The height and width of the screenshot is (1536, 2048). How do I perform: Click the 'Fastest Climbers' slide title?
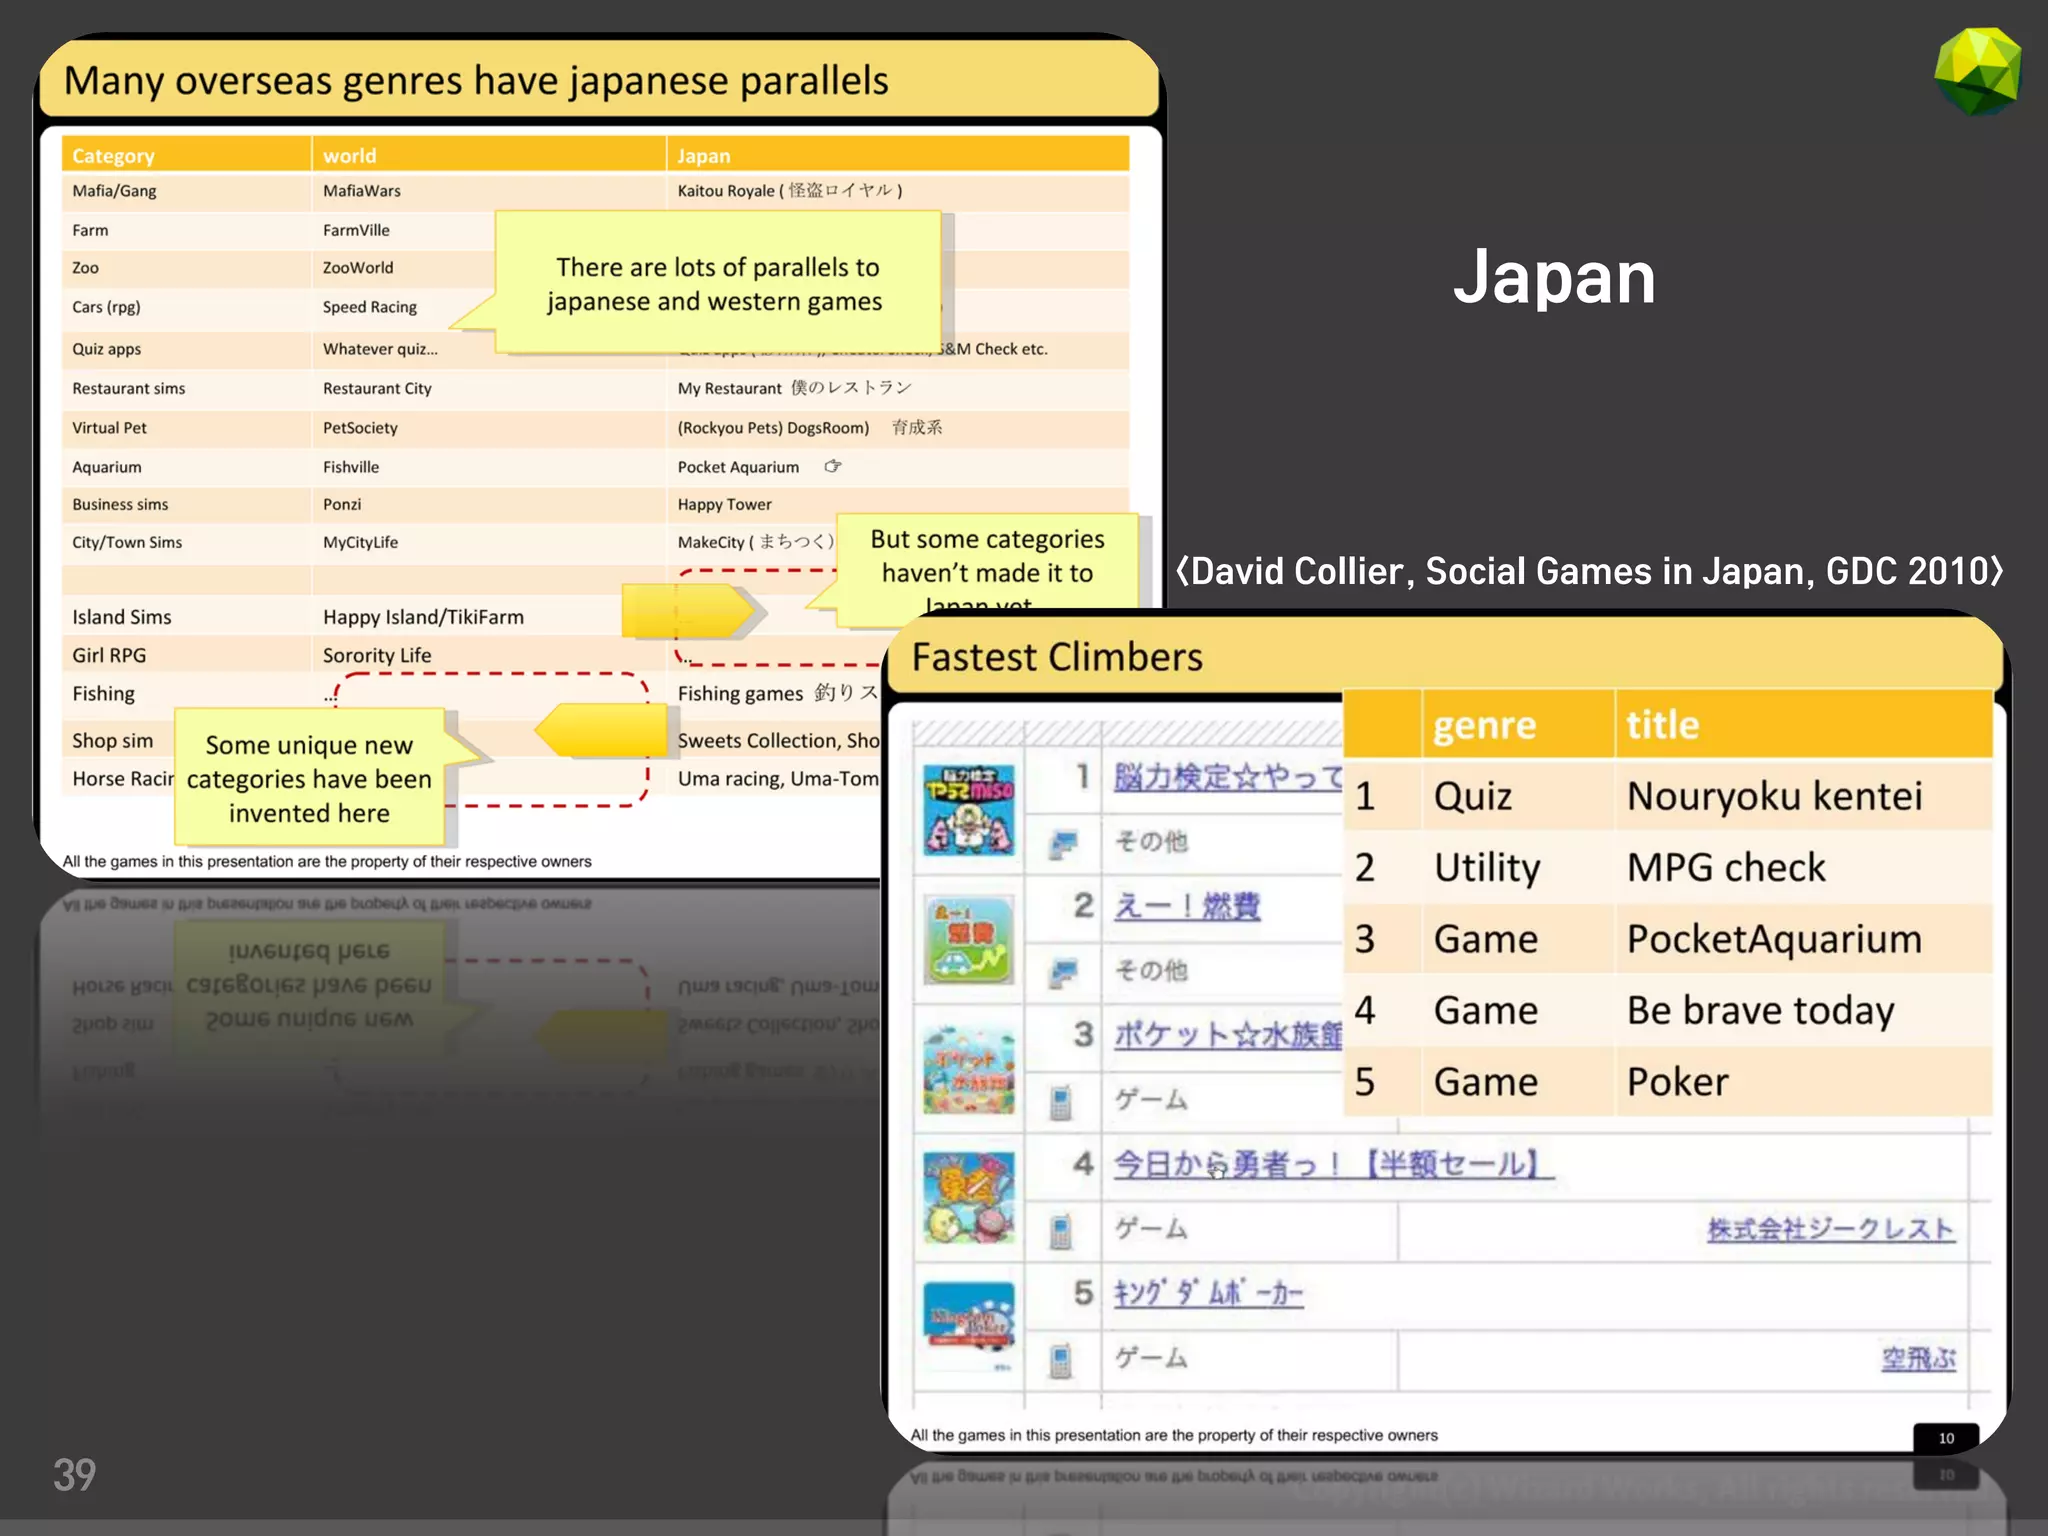coord(1057,657)
